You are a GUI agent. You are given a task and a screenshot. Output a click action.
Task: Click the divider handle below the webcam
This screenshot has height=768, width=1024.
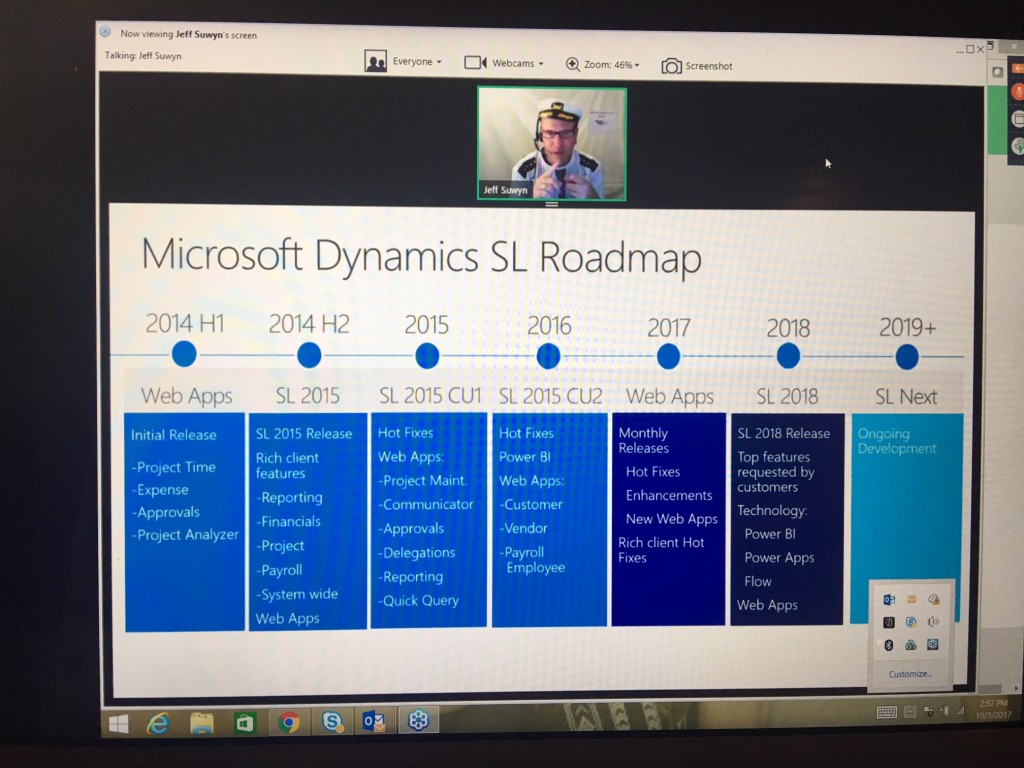(552, 204)
